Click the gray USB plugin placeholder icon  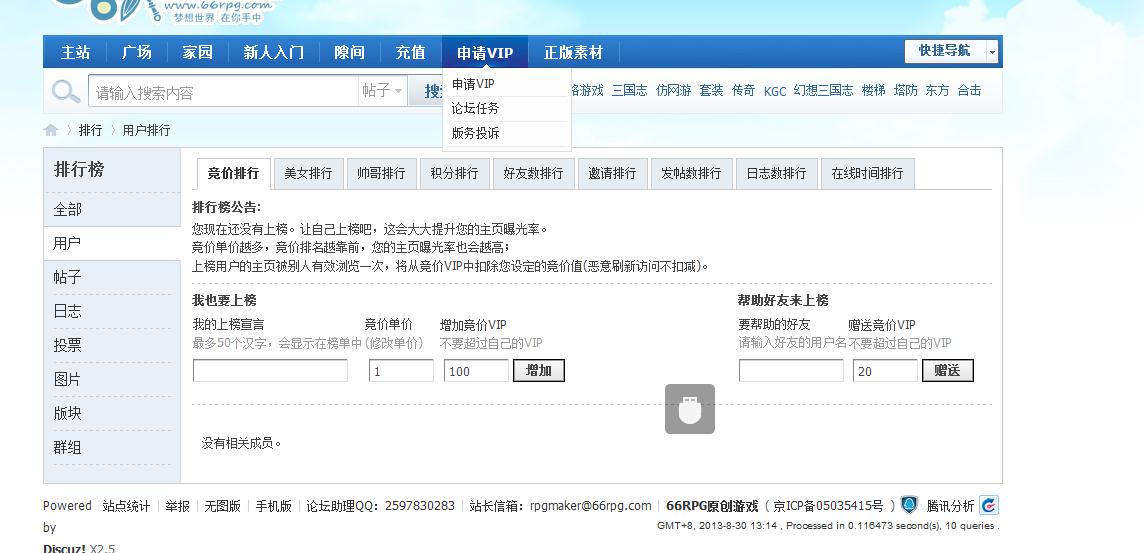(689, 409)
